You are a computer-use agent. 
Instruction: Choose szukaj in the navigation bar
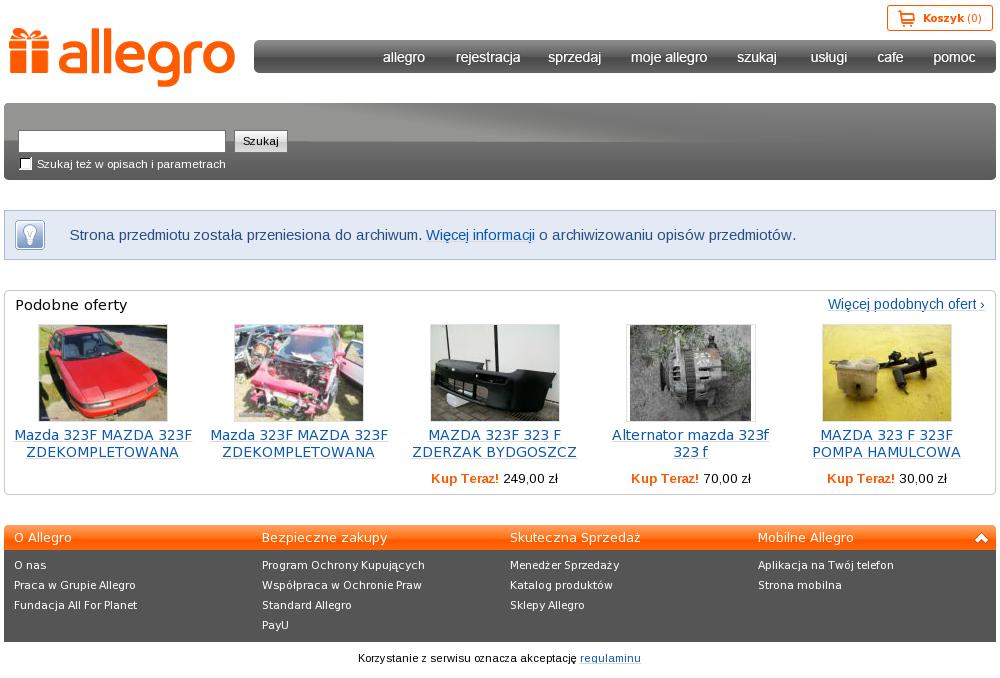pos(757,57)
